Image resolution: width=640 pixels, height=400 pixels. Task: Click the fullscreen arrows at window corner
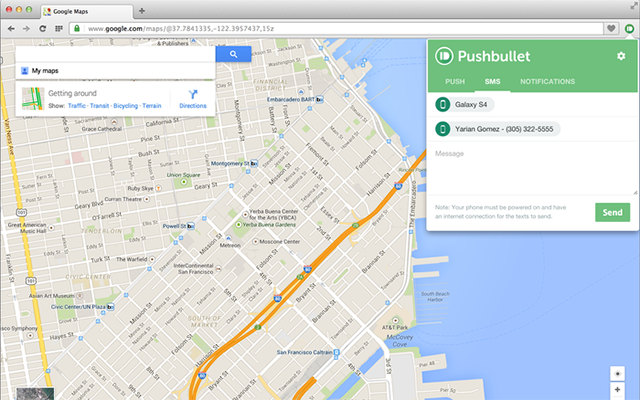click(633, 6)
